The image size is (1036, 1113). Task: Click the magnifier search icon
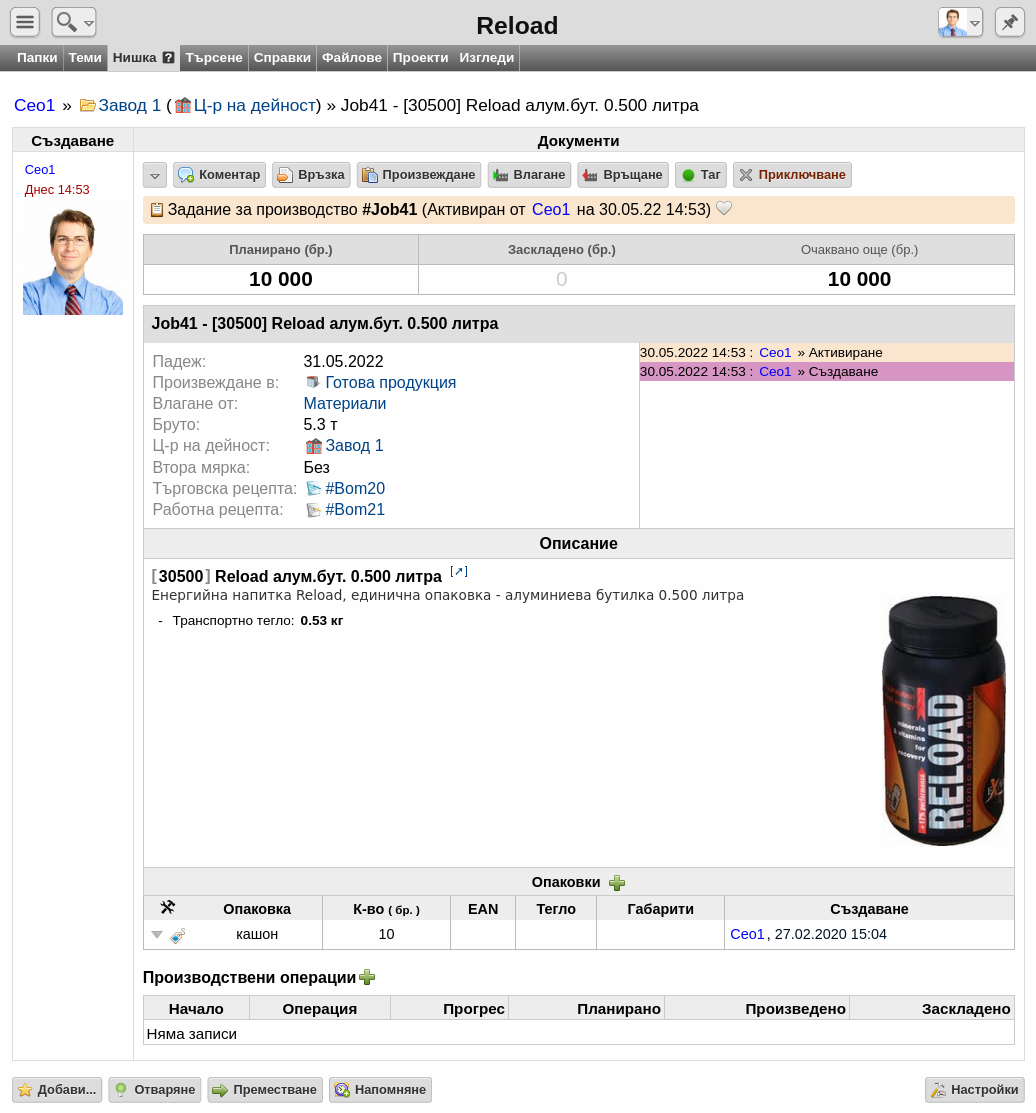pos(66,22)
